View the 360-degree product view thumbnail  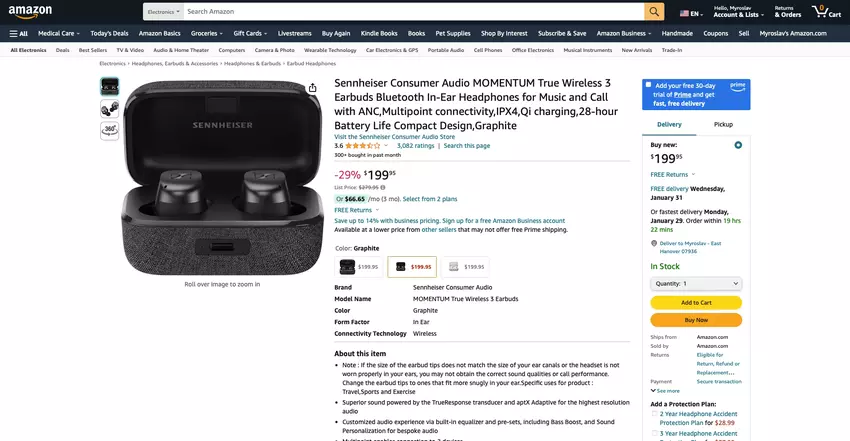(110, 131)
